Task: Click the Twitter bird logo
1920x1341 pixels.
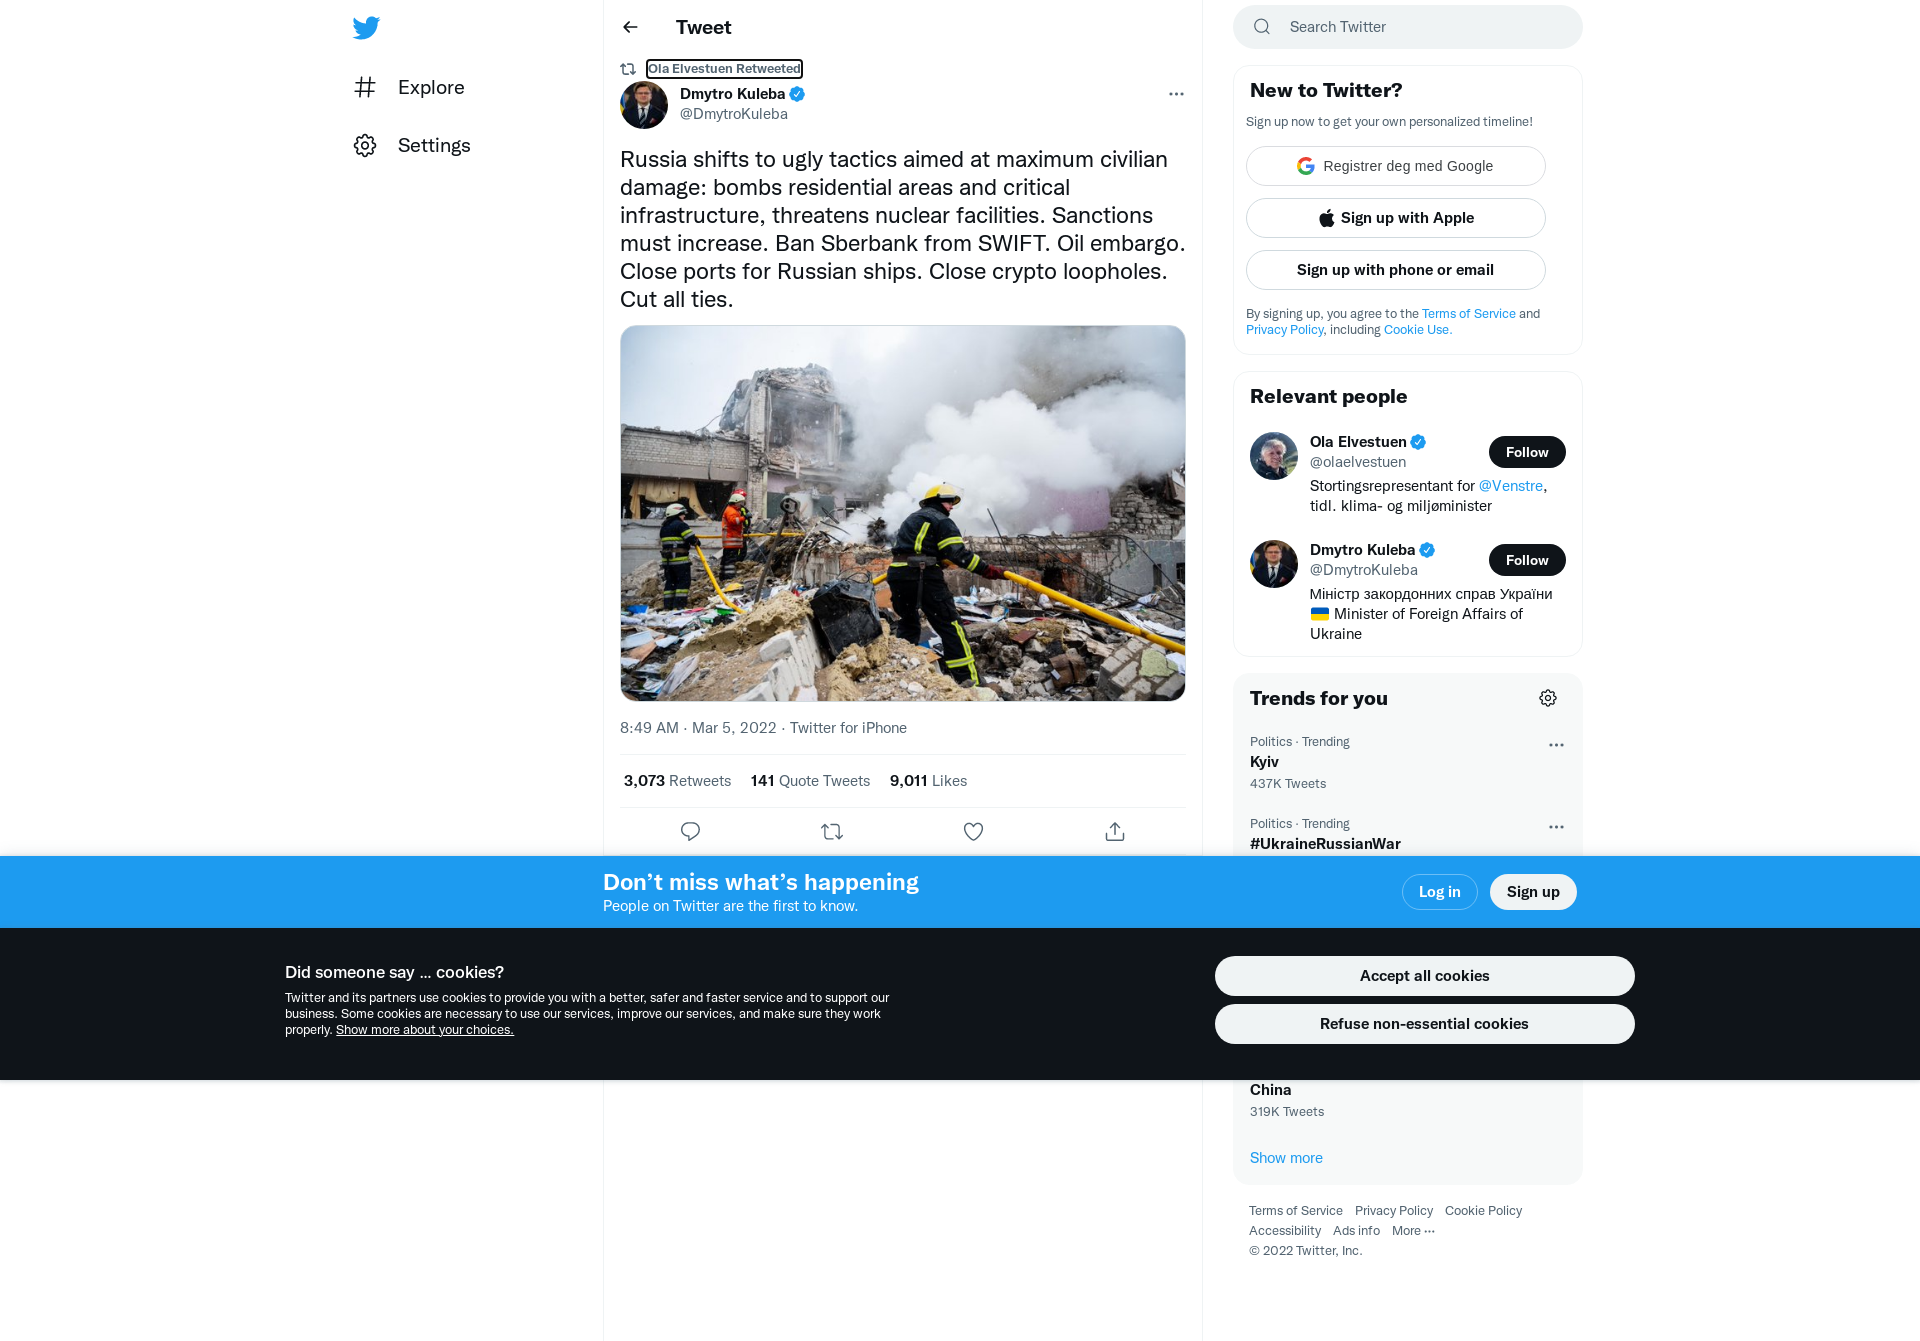Action: point(366,28)
